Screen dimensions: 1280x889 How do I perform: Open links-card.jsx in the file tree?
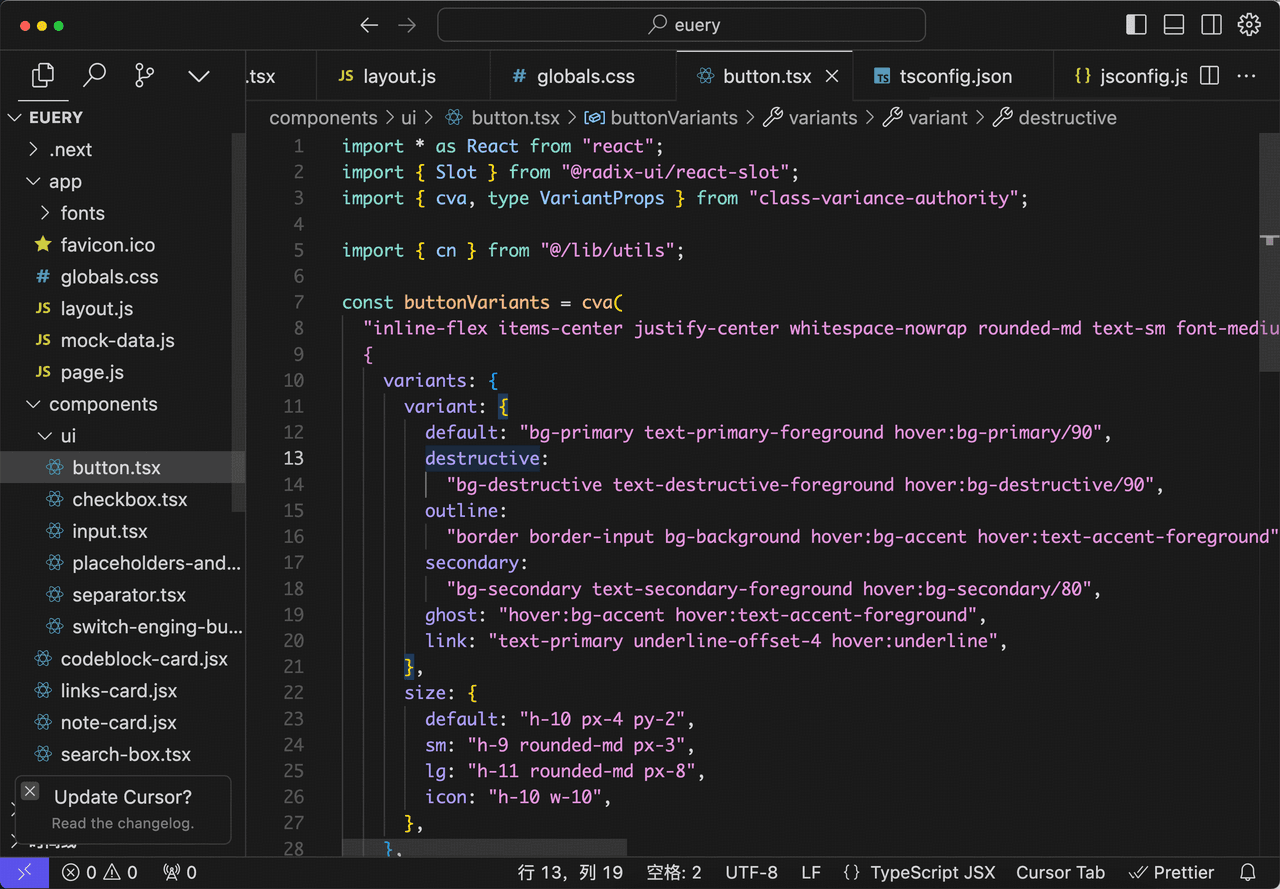[122, 691]
